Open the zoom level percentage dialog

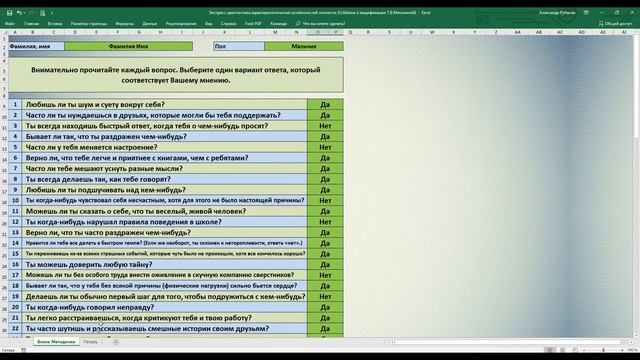pos(632,350)
